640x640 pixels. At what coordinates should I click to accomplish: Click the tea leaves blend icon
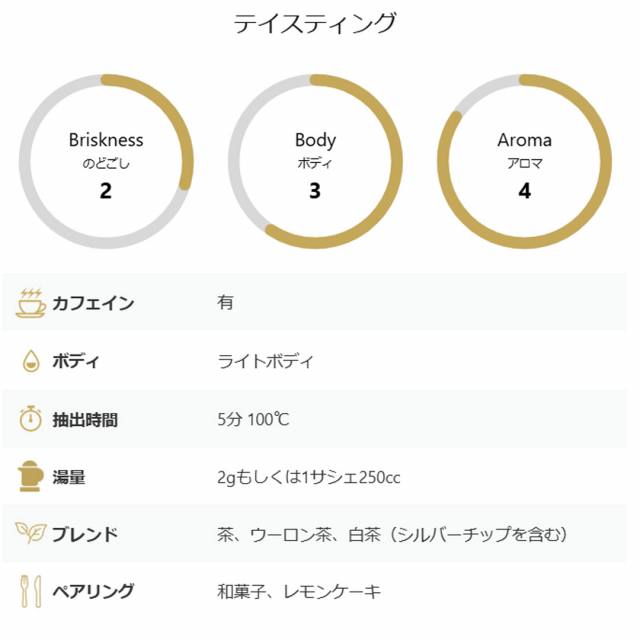point(31,533)
